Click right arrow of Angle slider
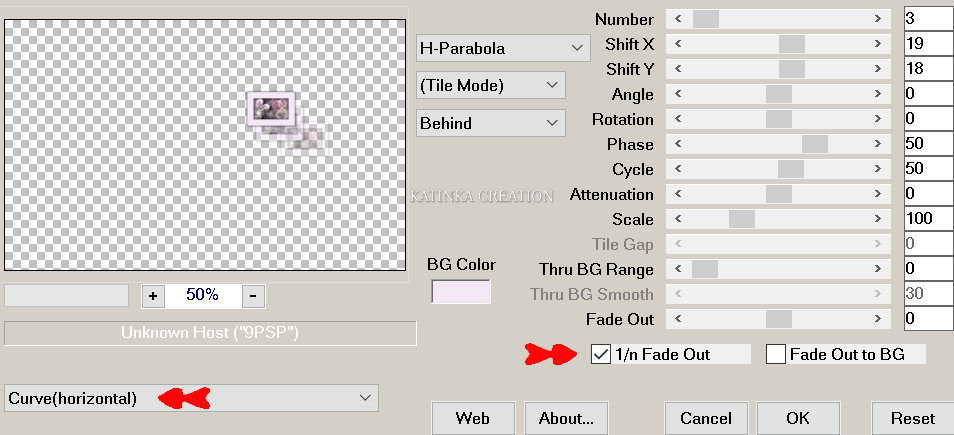 [x=879, y=94]
